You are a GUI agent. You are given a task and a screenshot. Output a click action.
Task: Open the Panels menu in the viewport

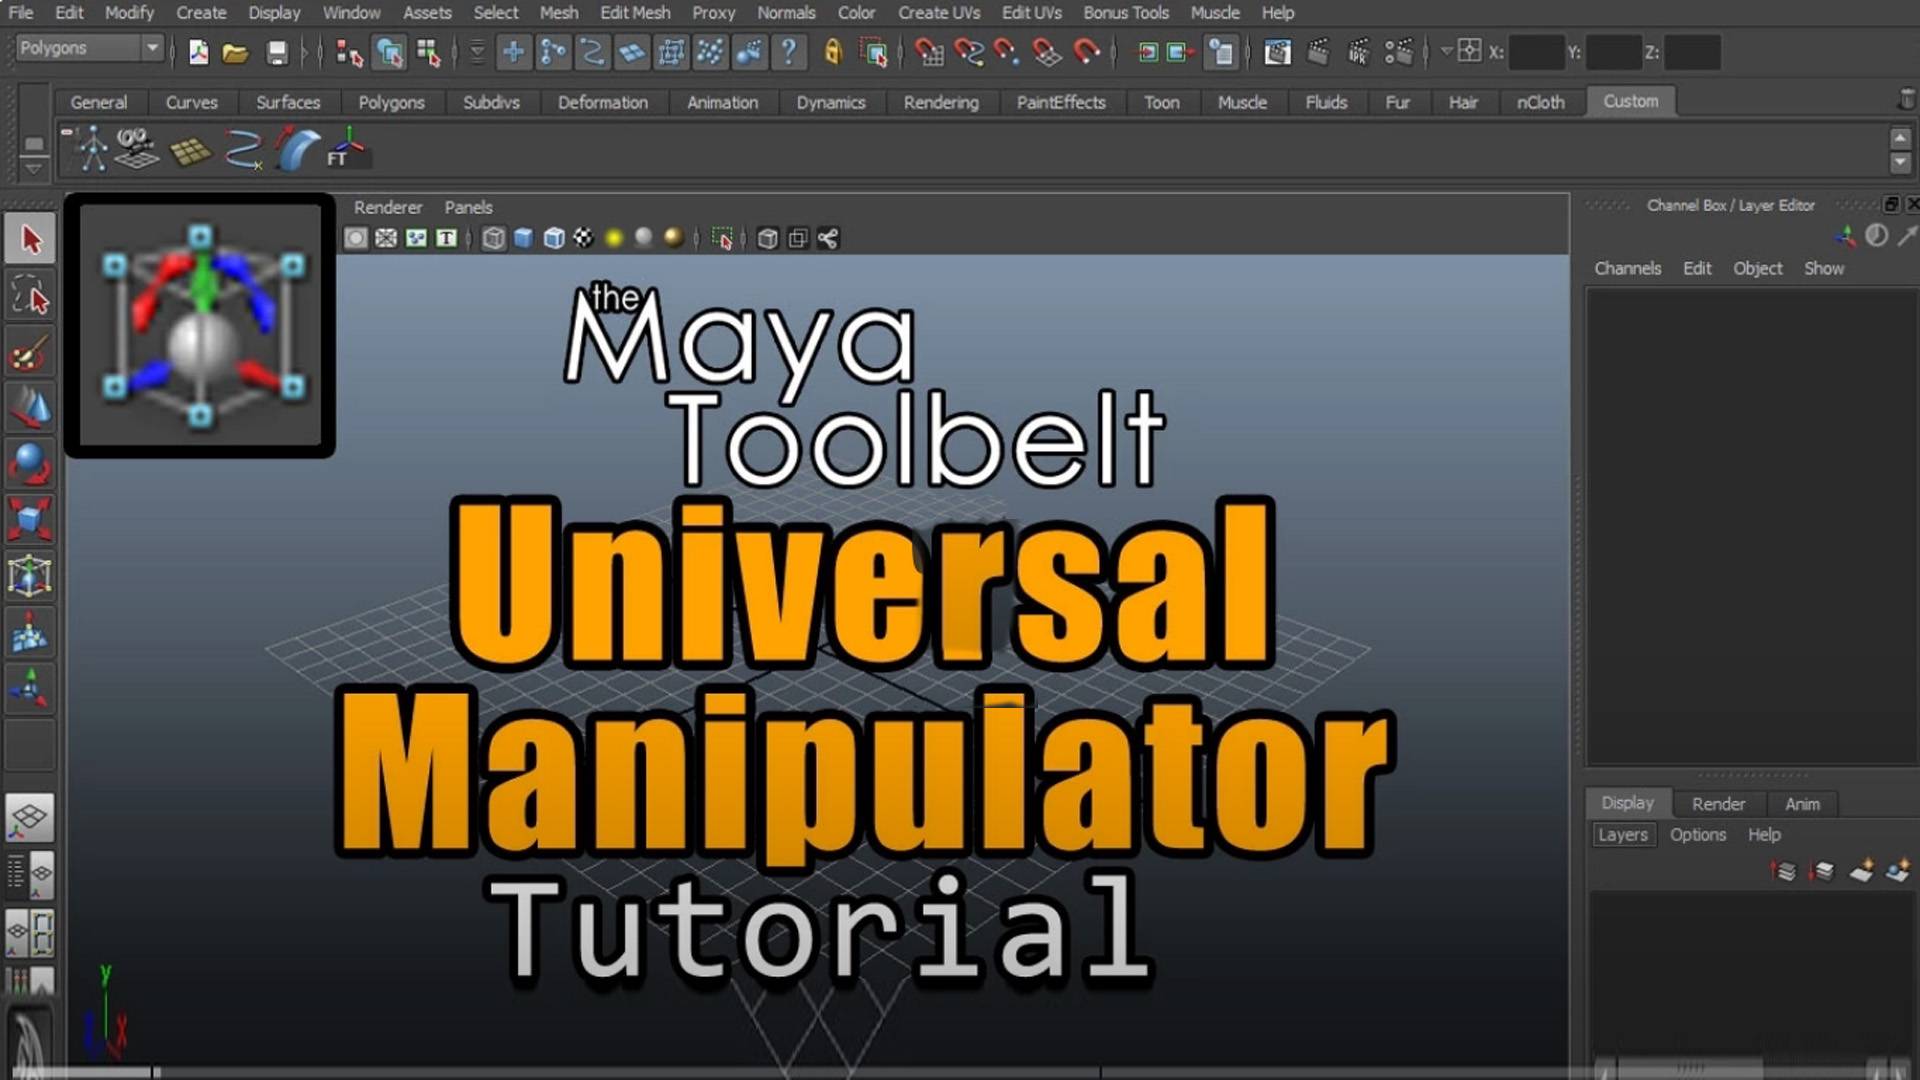(468, 208)
